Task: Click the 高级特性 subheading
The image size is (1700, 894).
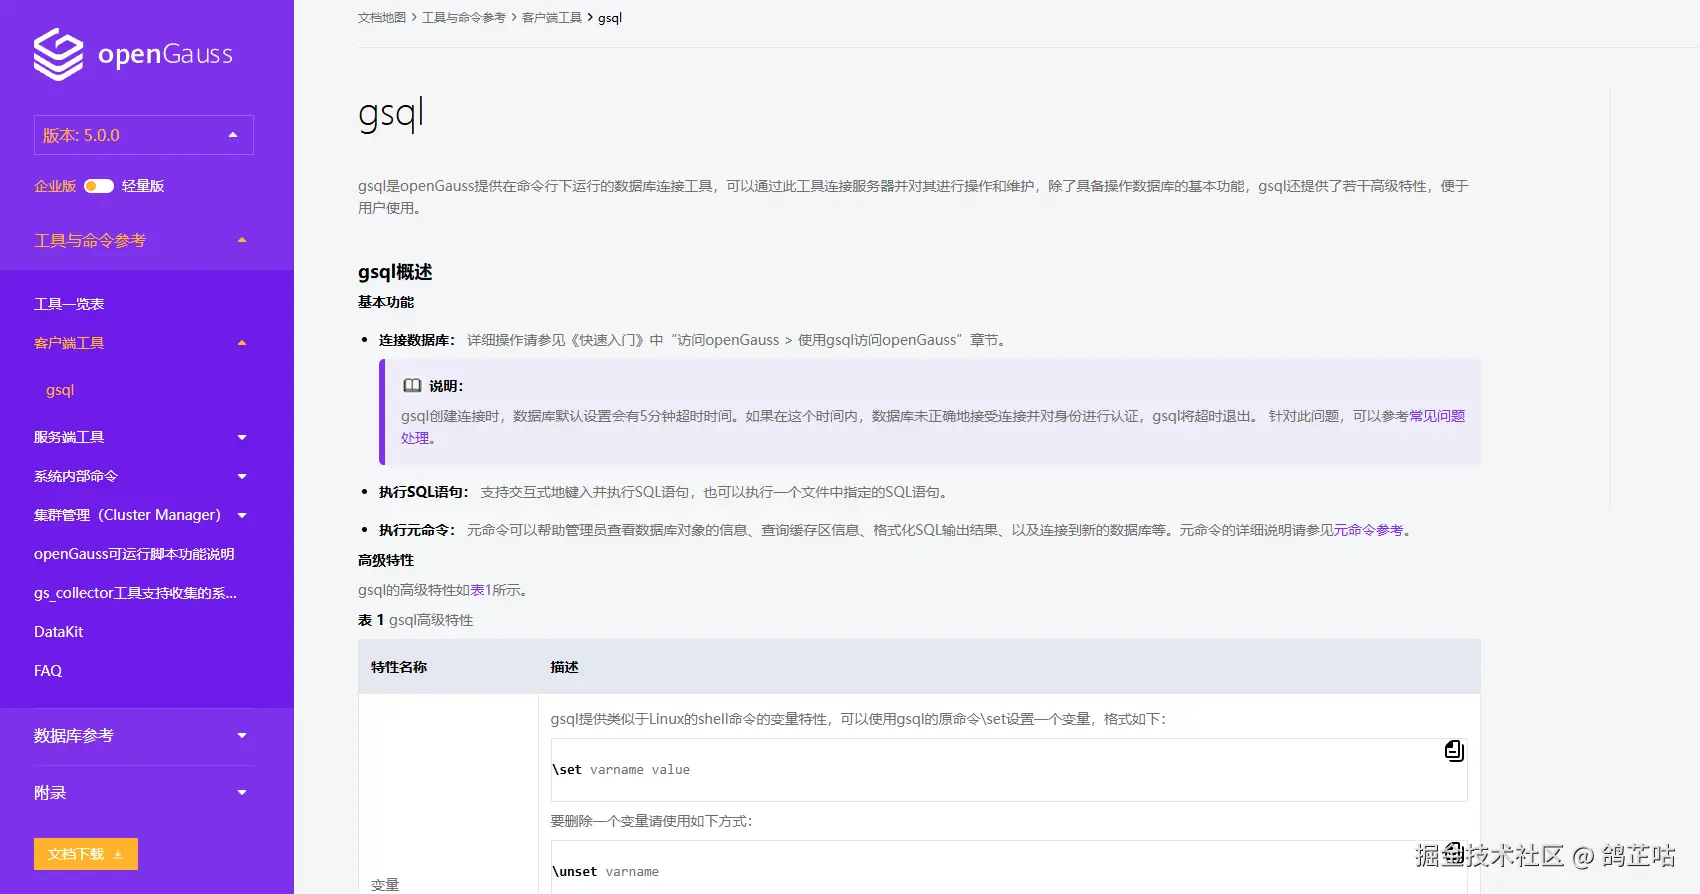Action: coord(386,560)
